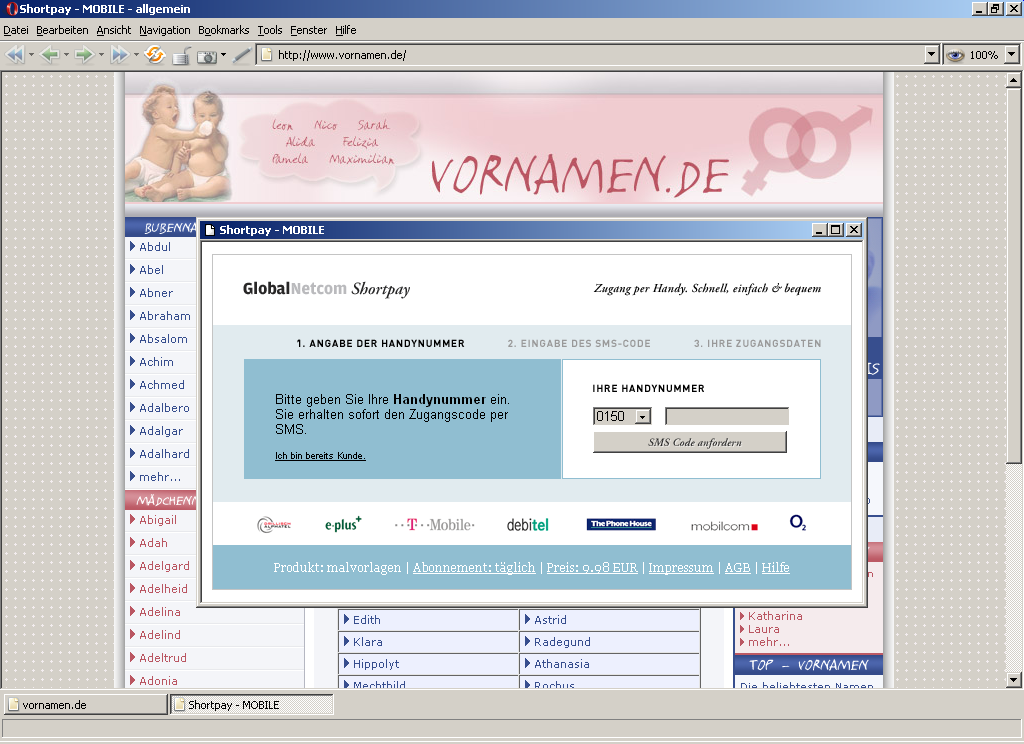Open the boy name Abraham link

coord(165,316)
